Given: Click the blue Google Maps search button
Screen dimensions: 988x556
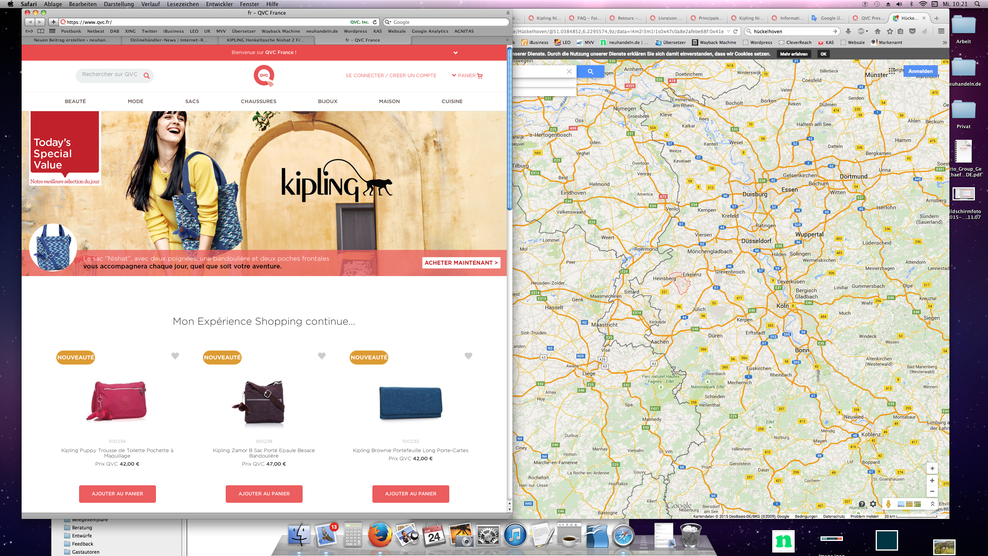Looking at the screenshot, I should pos(590,72).
